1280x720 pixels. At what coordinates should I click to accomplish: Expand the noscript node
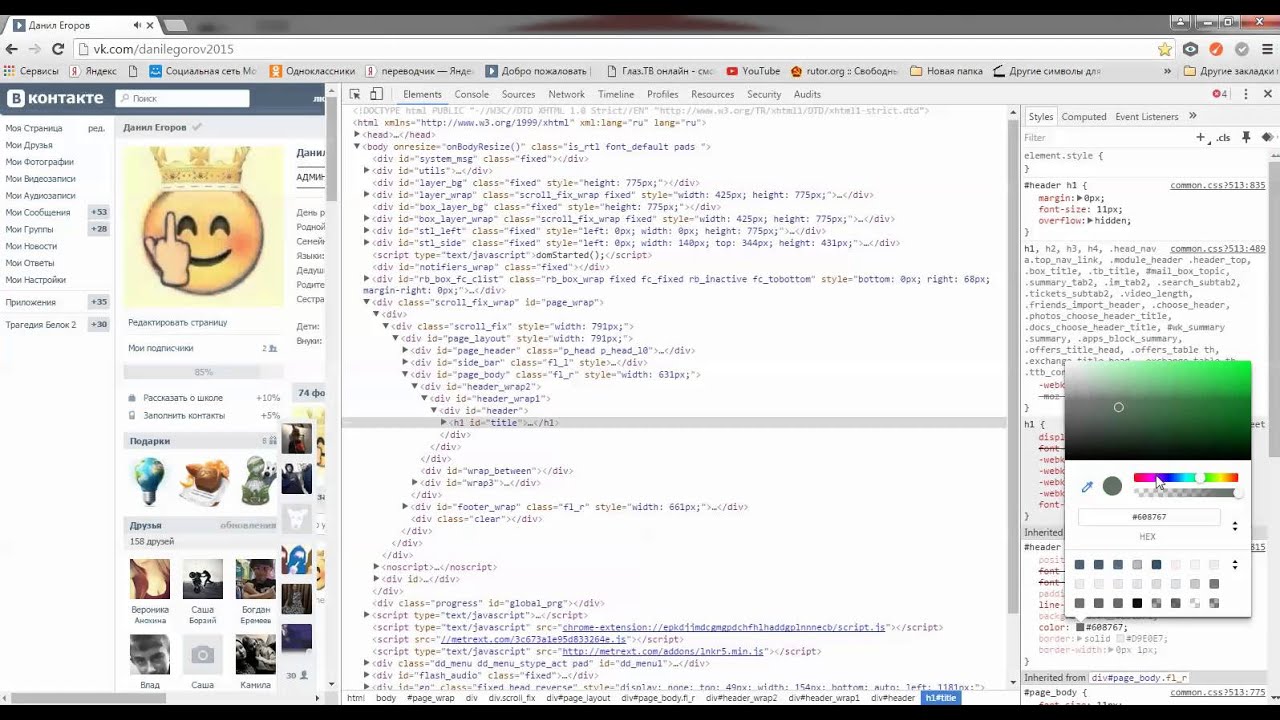(376, 567)
